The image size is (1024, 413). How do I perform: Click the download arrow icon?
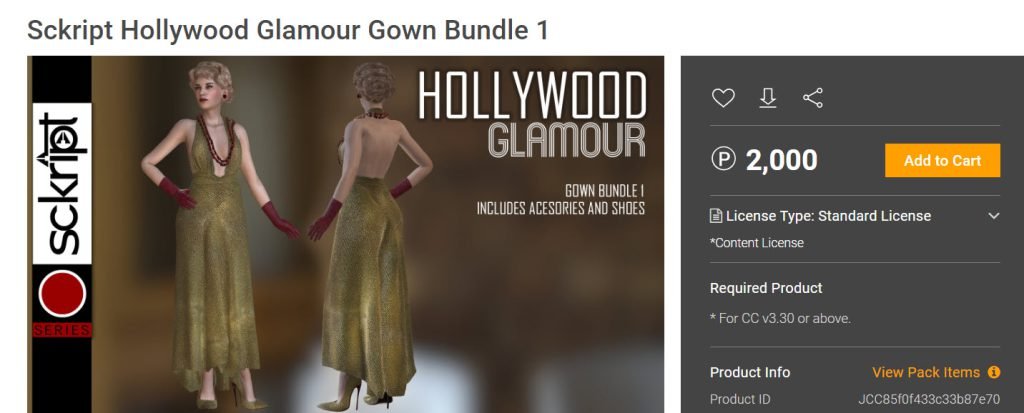[768, 98]
